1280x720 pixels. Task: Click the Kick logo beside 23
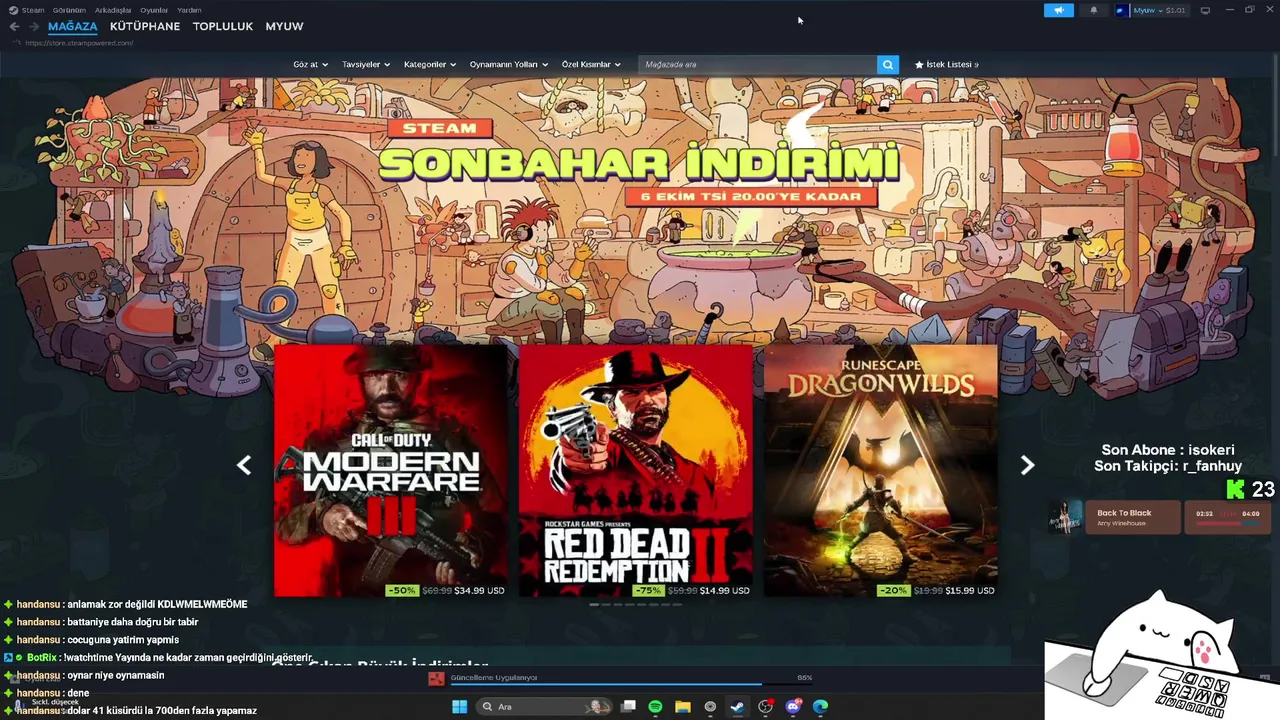(1236, 489)
